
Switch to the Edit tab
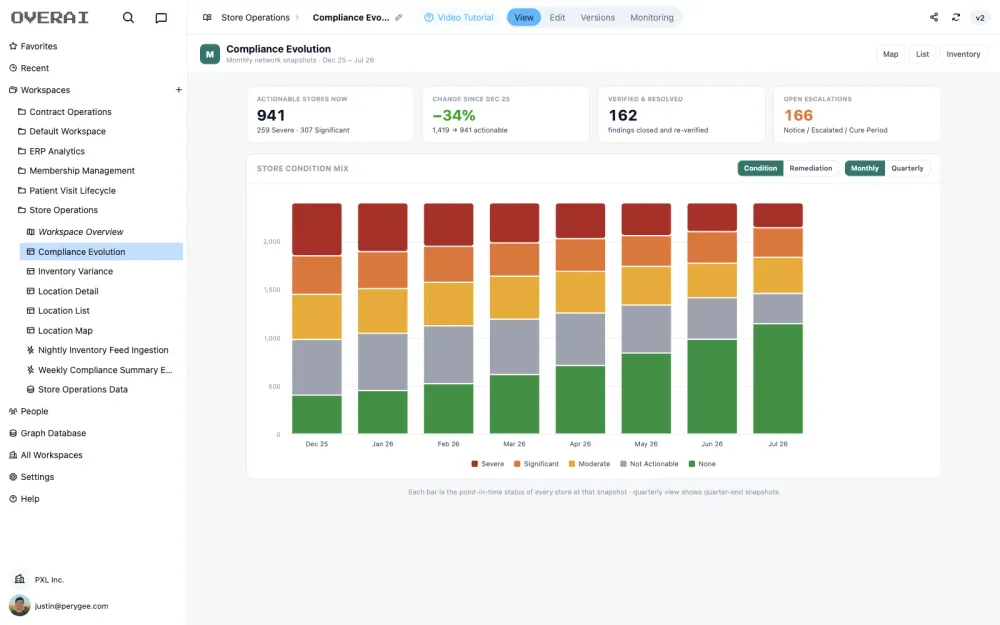tap(557, 18)
